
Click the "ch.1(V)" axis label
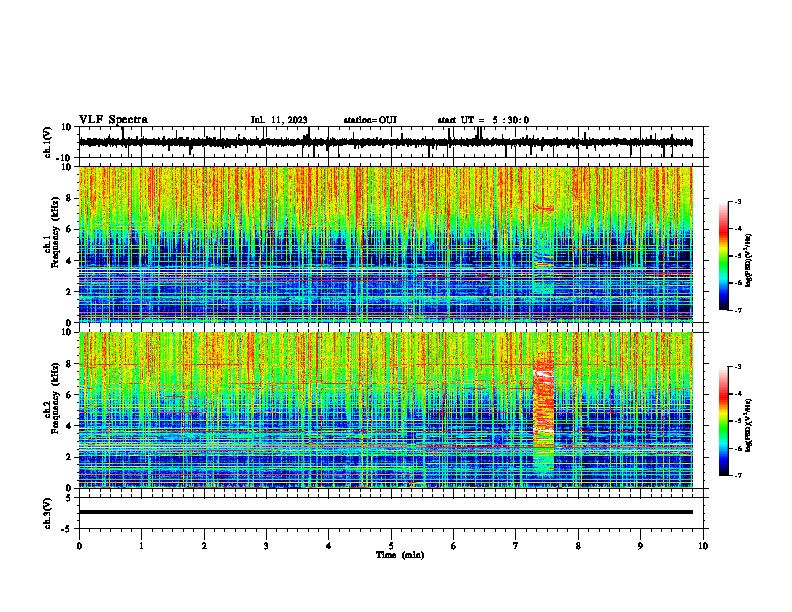click(49, 143)
